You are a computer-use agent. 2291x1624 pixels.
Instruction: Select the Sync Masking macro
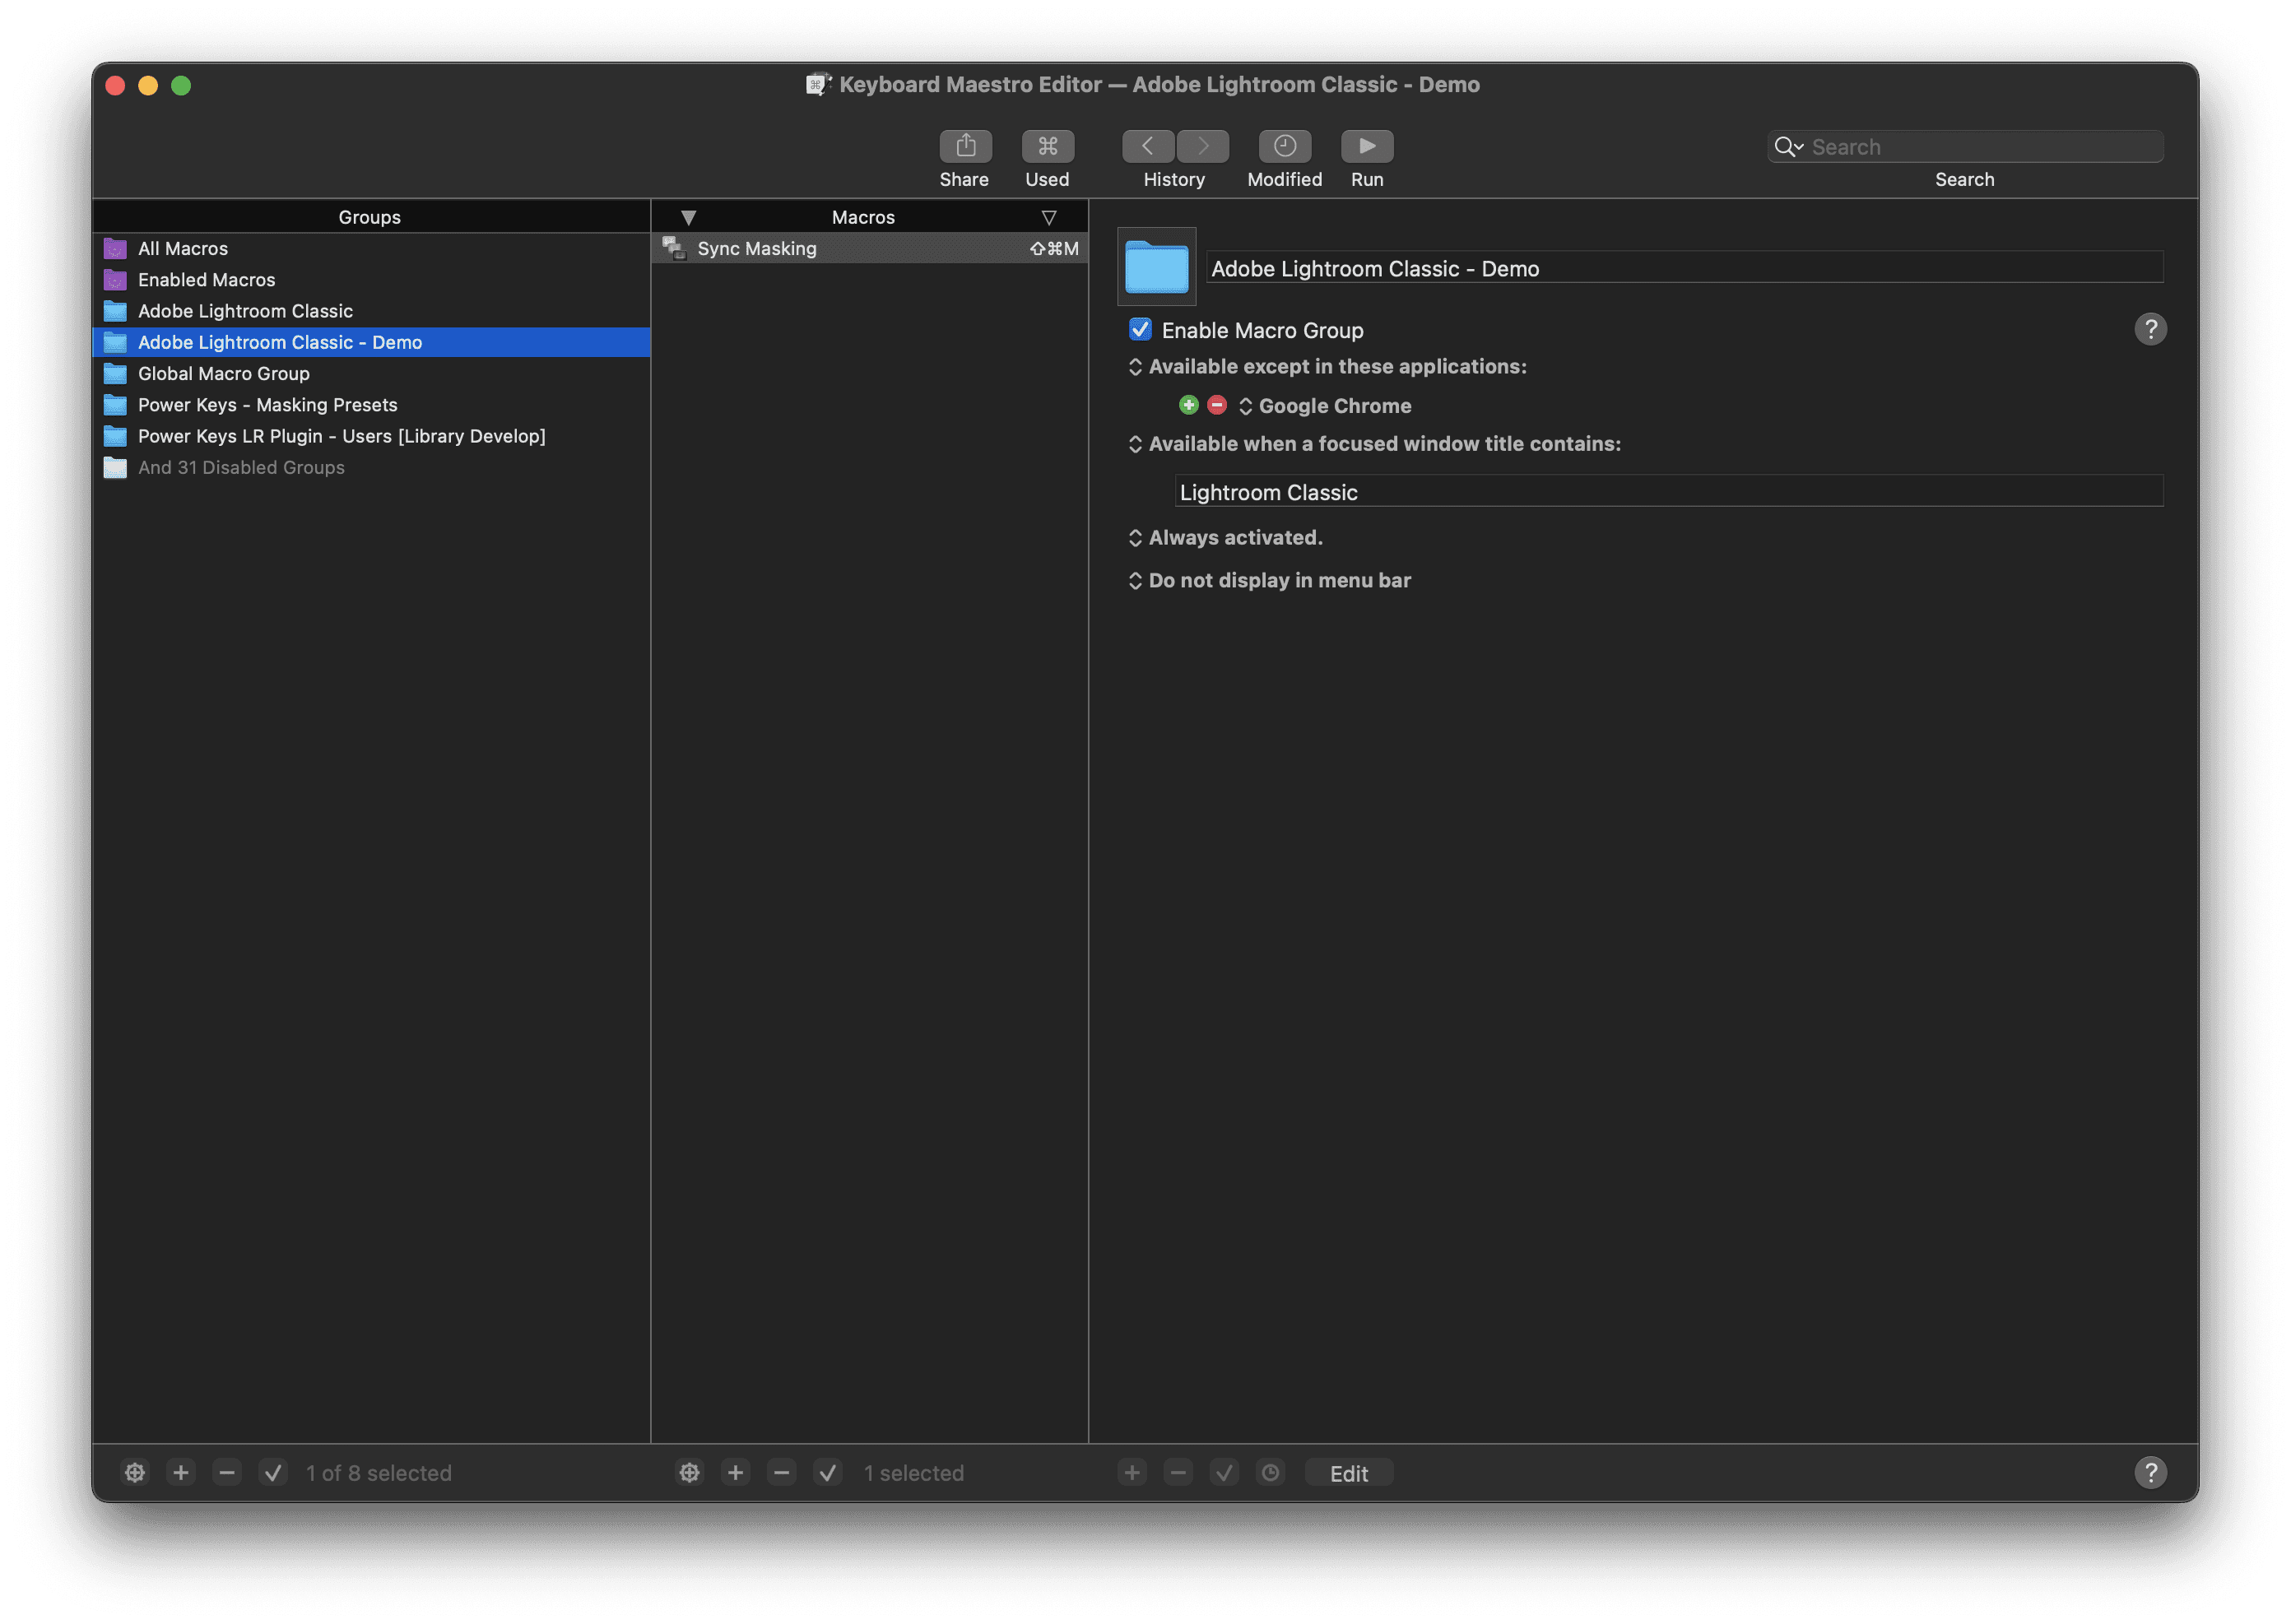pyautogui.click(x=757, y=248)
